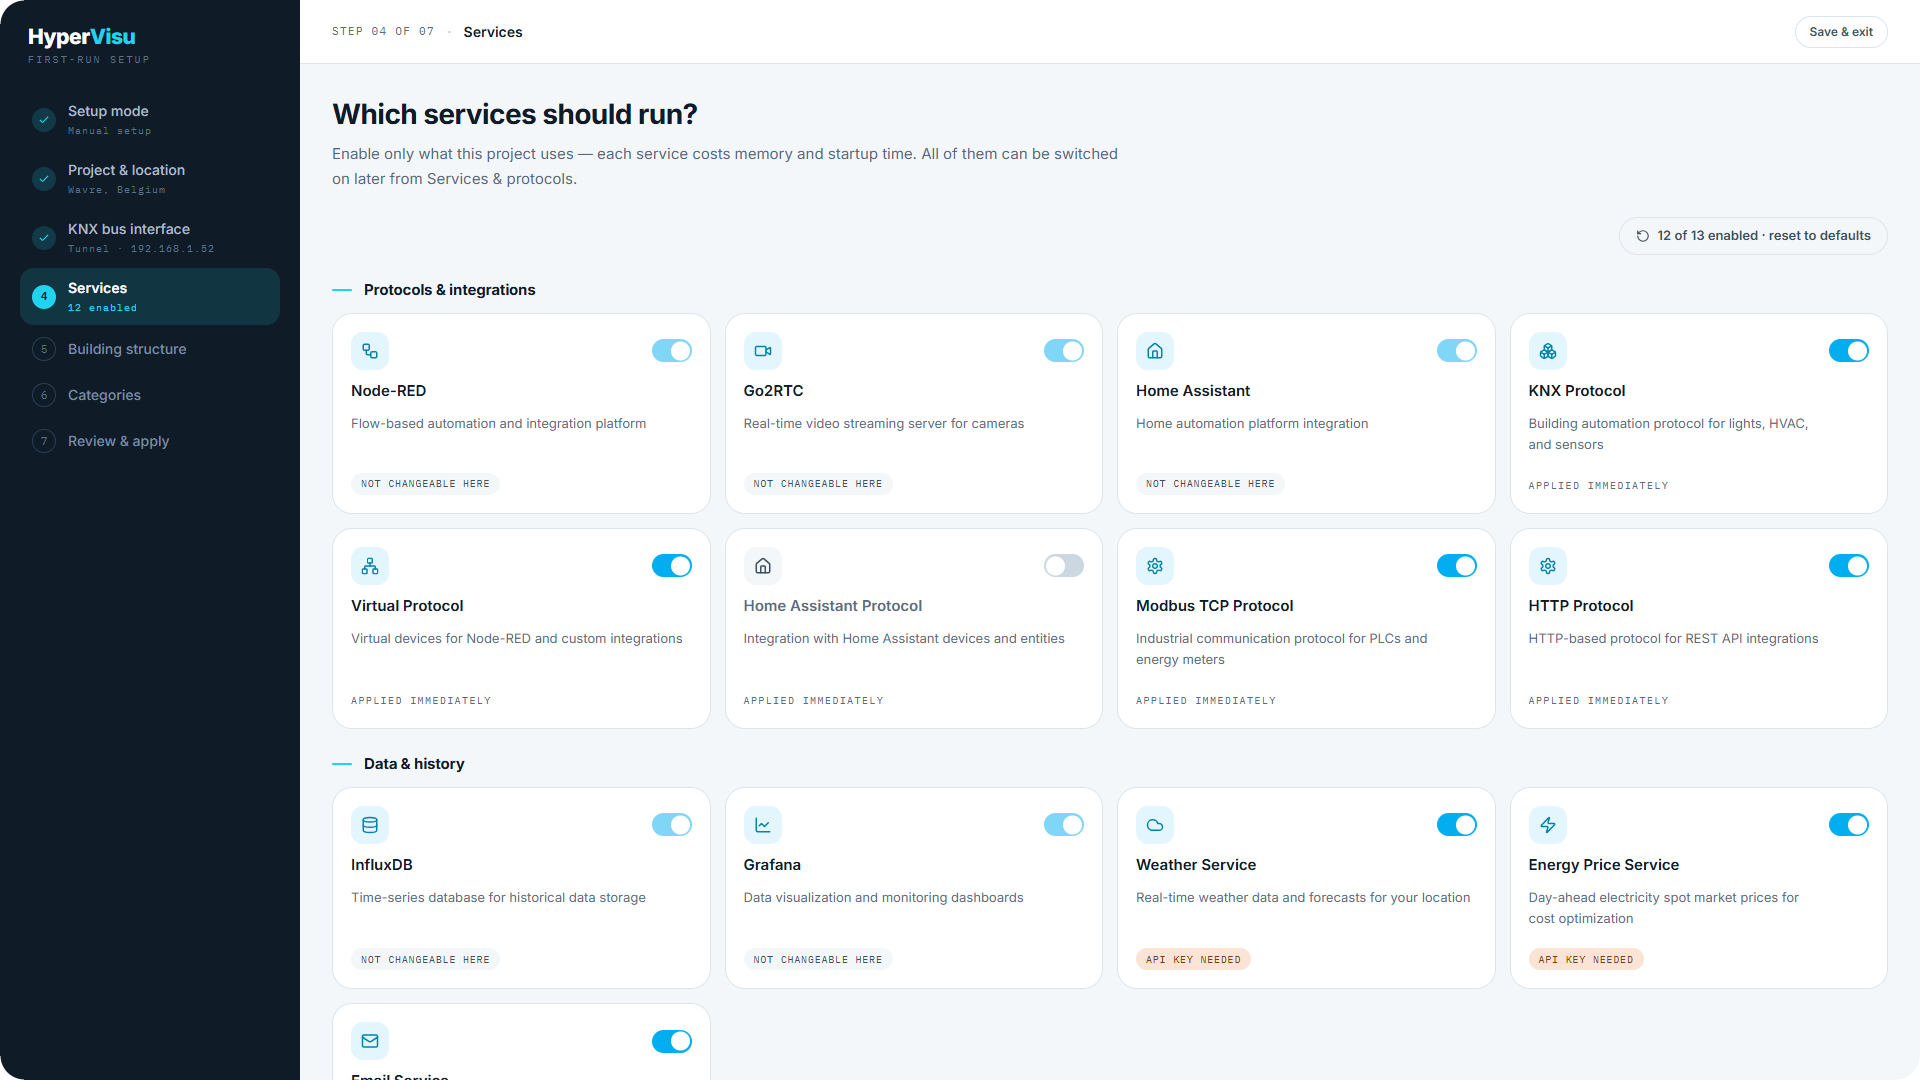Click the KNX Protocol icon
Screen dimensions: 1920x1080
tap(1548, 351)
